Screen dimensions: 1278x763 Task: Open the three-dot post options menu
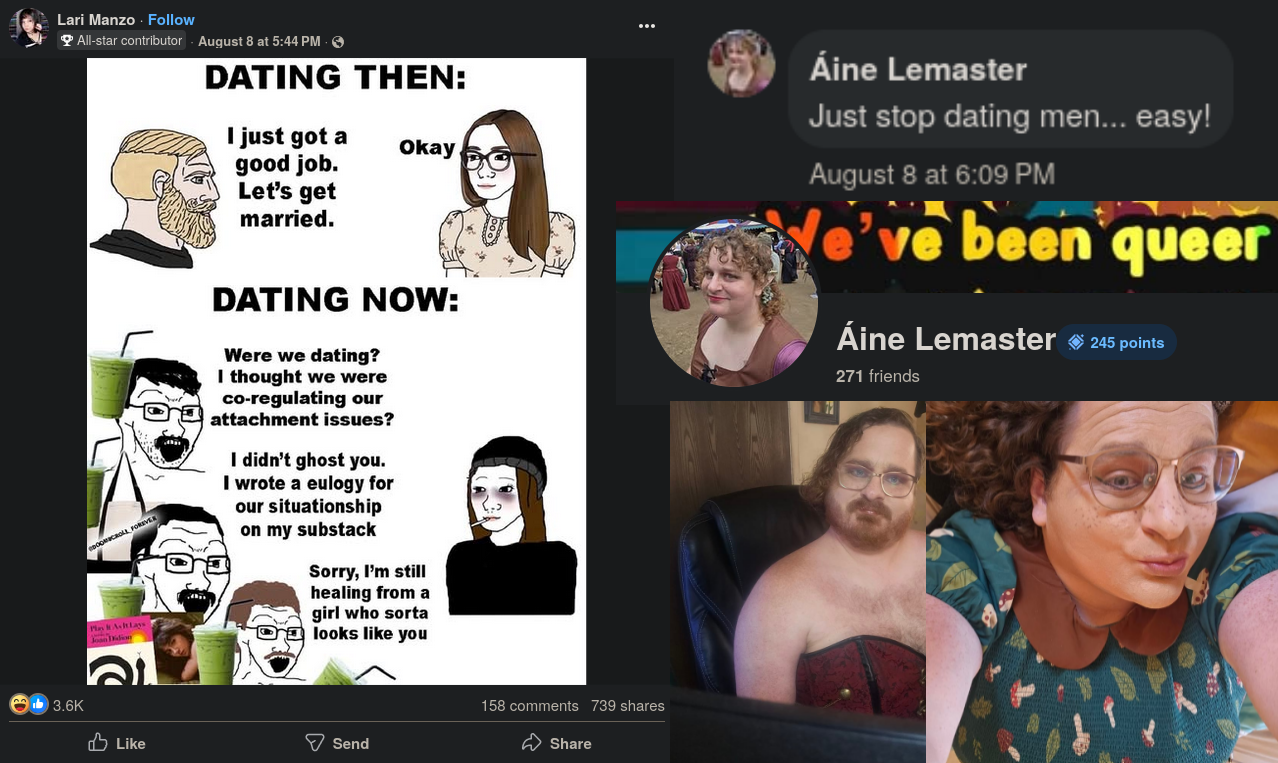click(647, 26)
